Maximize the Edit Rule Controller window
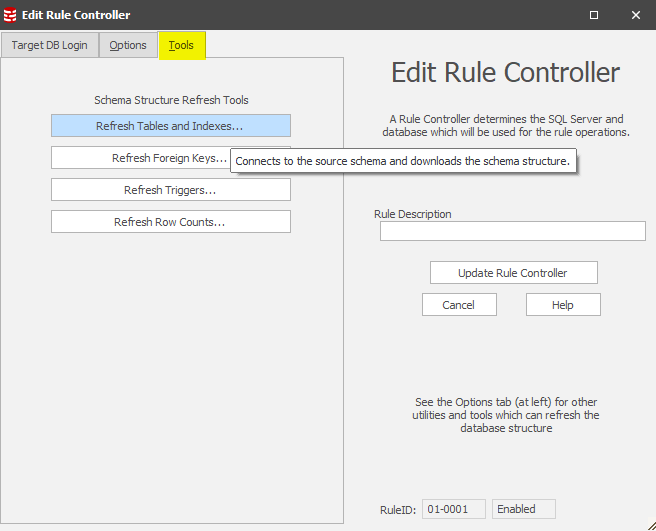This screenshot has height=531, width=656. [x=594, y=15]
